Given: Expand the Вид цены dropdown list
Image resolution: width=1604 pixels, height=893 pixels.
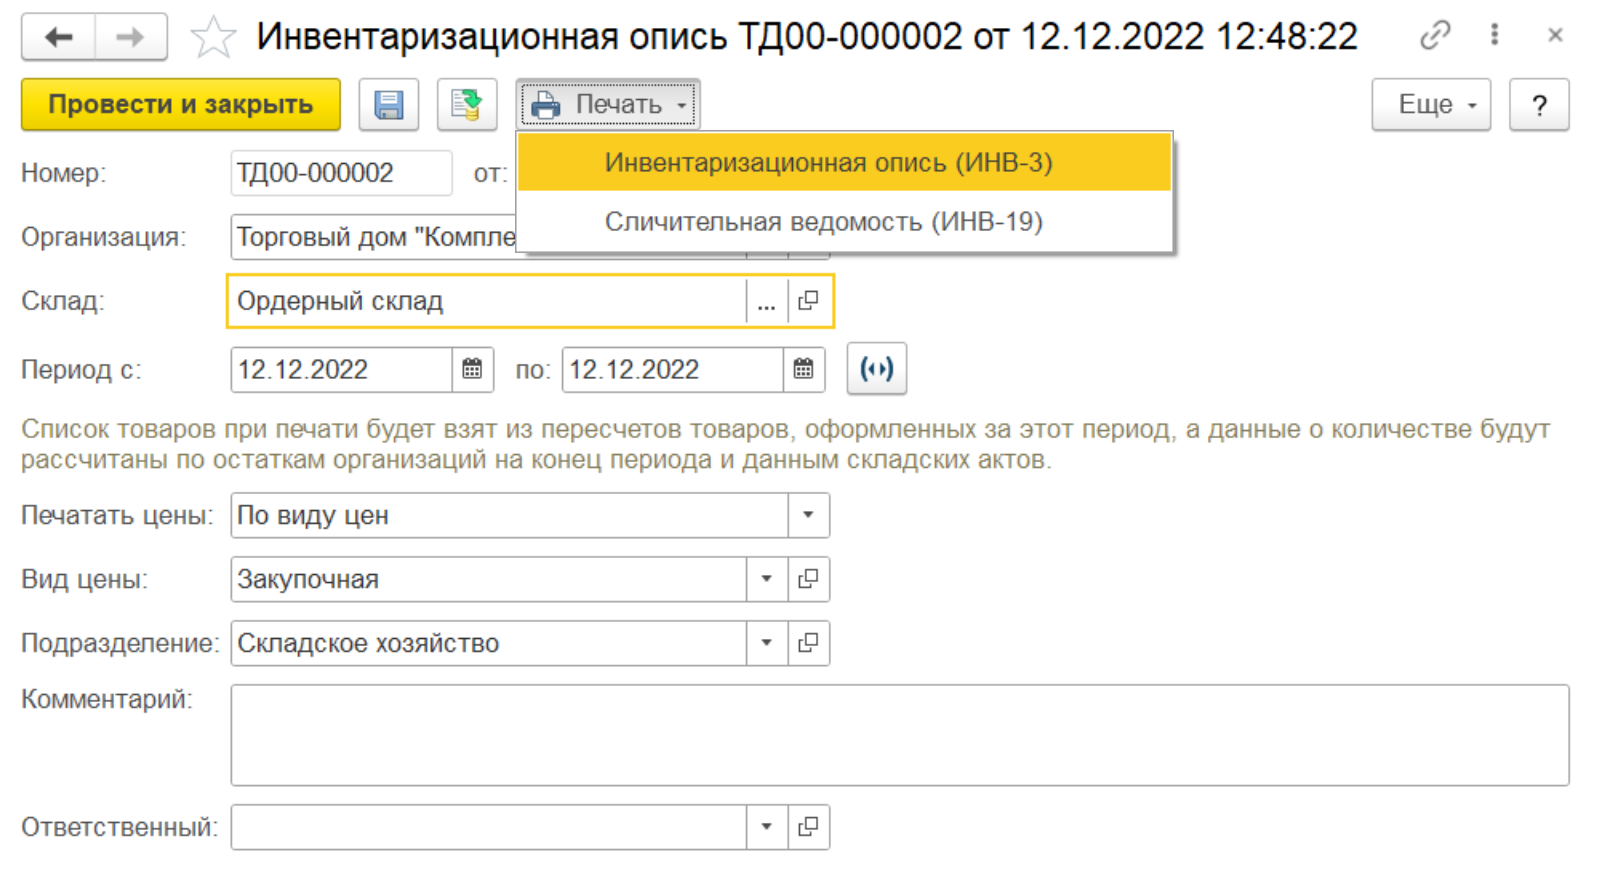Looking at the screenshot, I should tap(766, 580).
